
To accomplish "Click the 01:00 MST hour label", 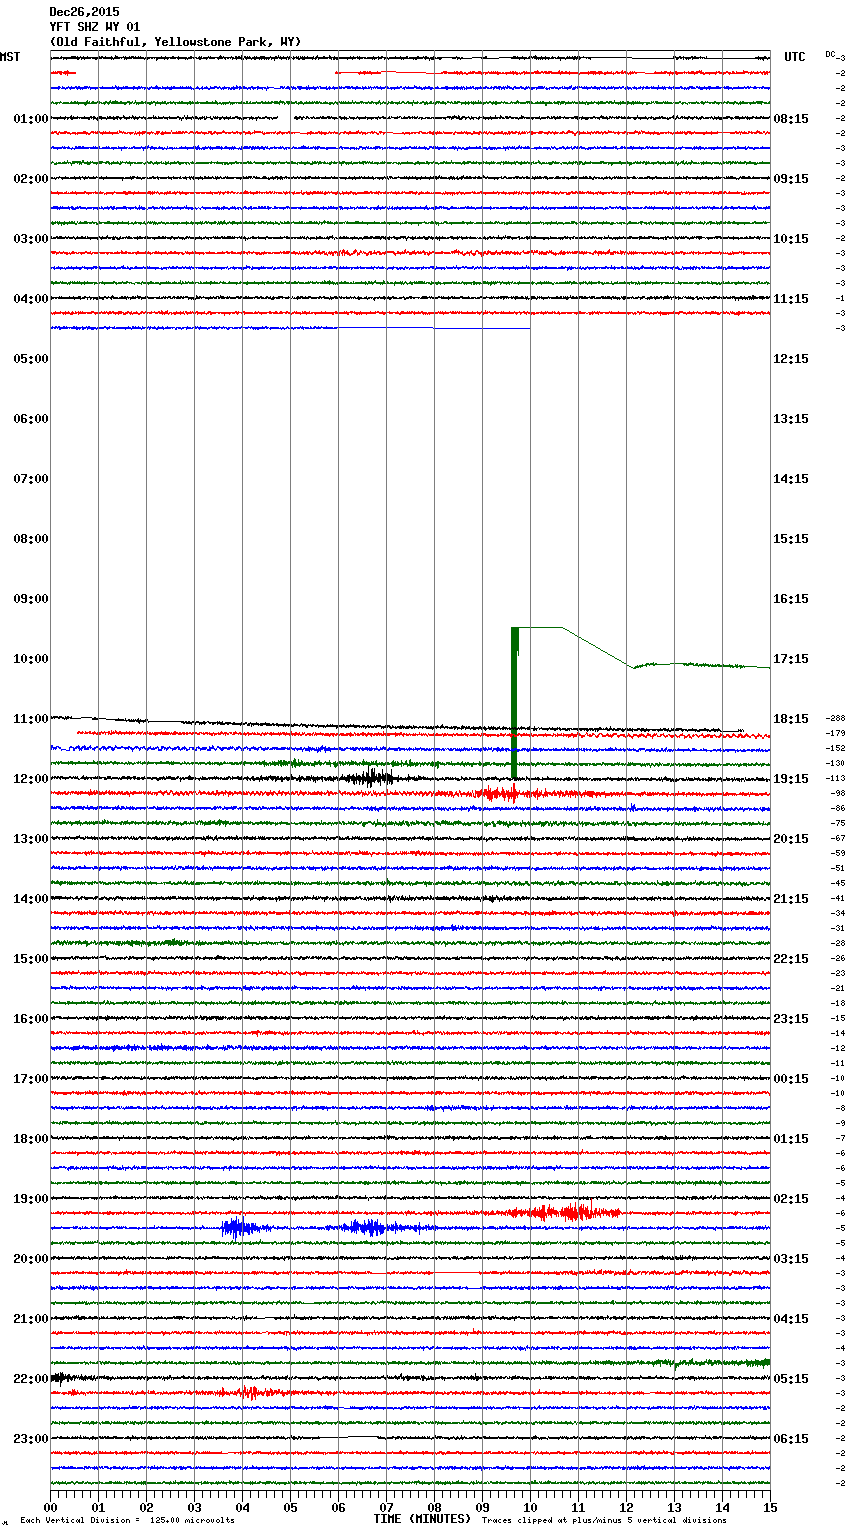I will (31, 119).
